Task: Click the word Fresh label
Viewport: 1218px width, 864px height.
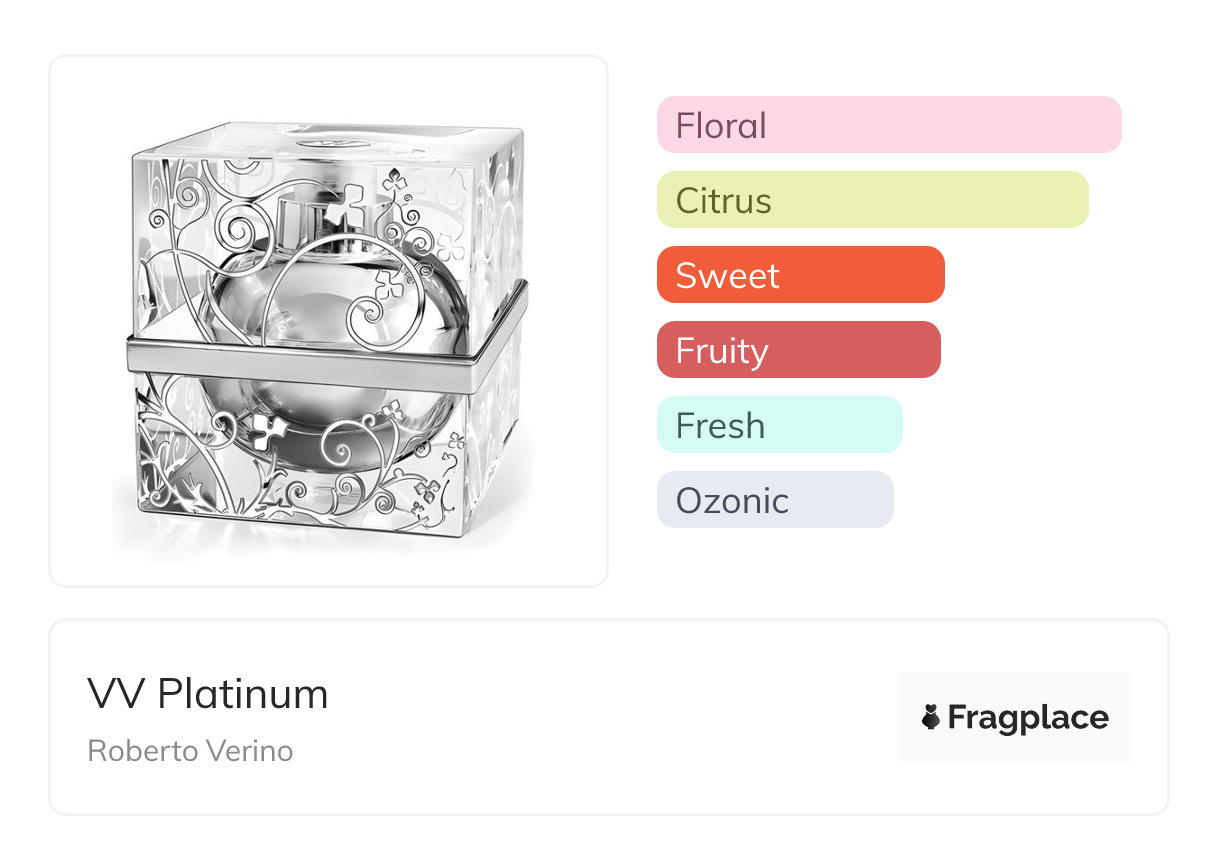Action: 720,426
